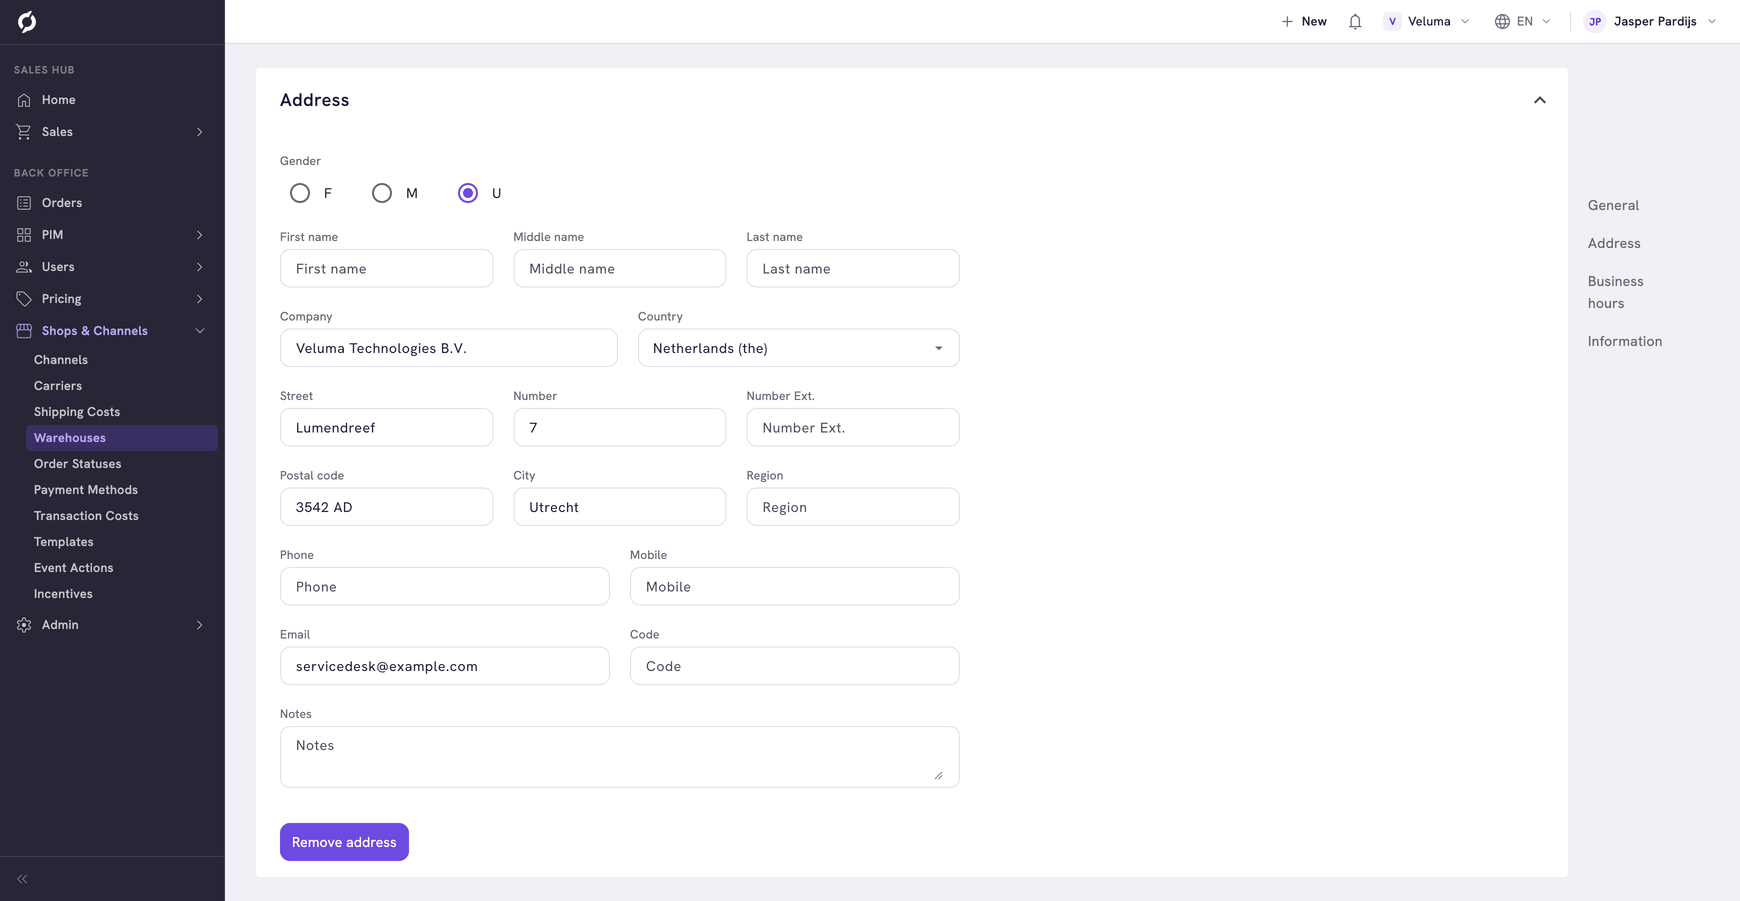Screen dimensions: 1740x901
Task: Click the Pricing tag icon
Action: coord(24,299)
